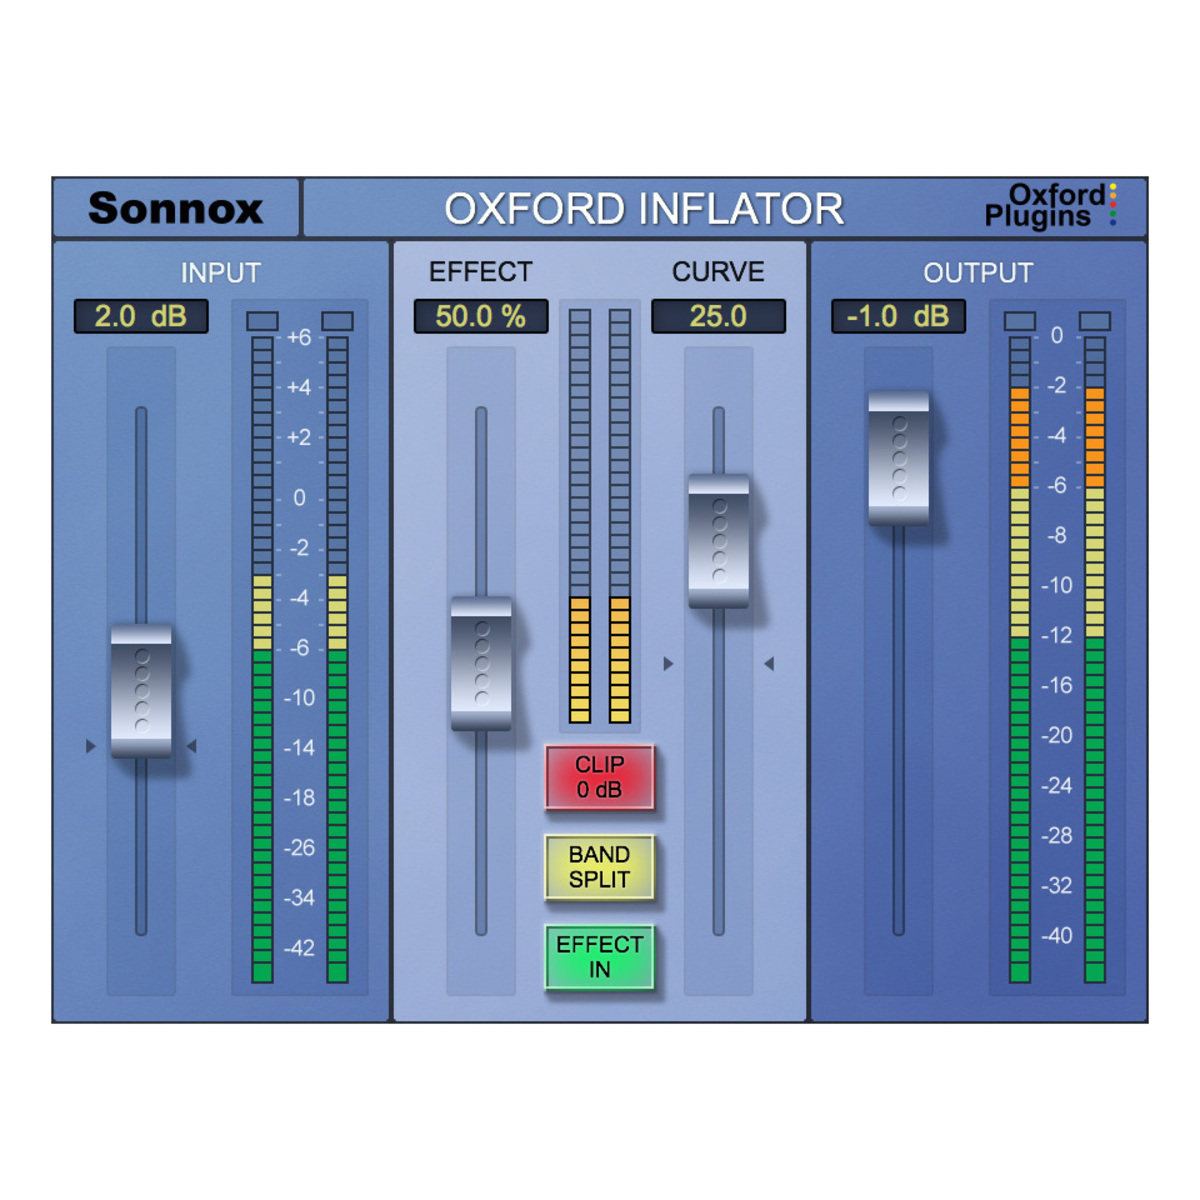
Task: Click the left arrow marker beside input fader
Action: (x=91, y=746)
